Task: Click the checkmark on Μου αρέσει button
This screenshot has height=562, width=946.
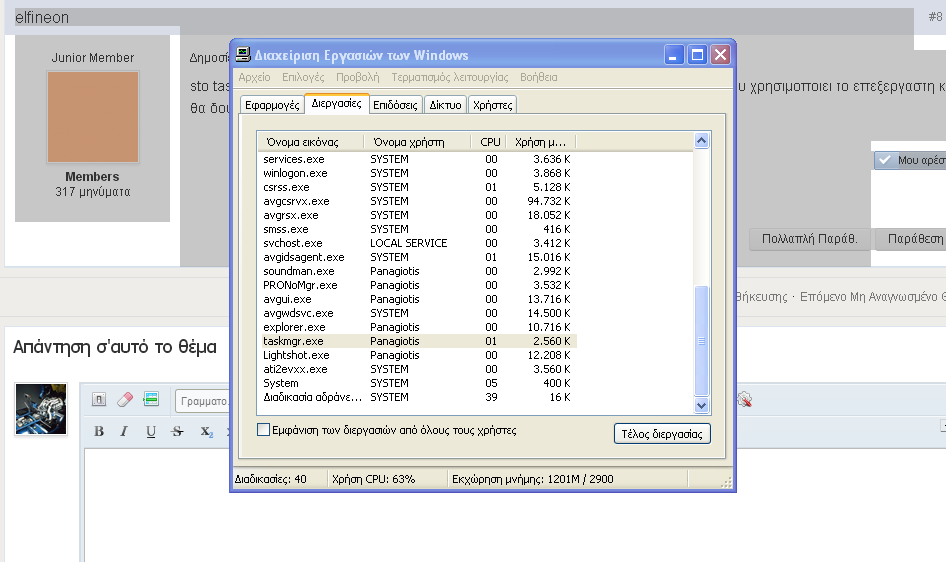Action: tap(884, 160)
